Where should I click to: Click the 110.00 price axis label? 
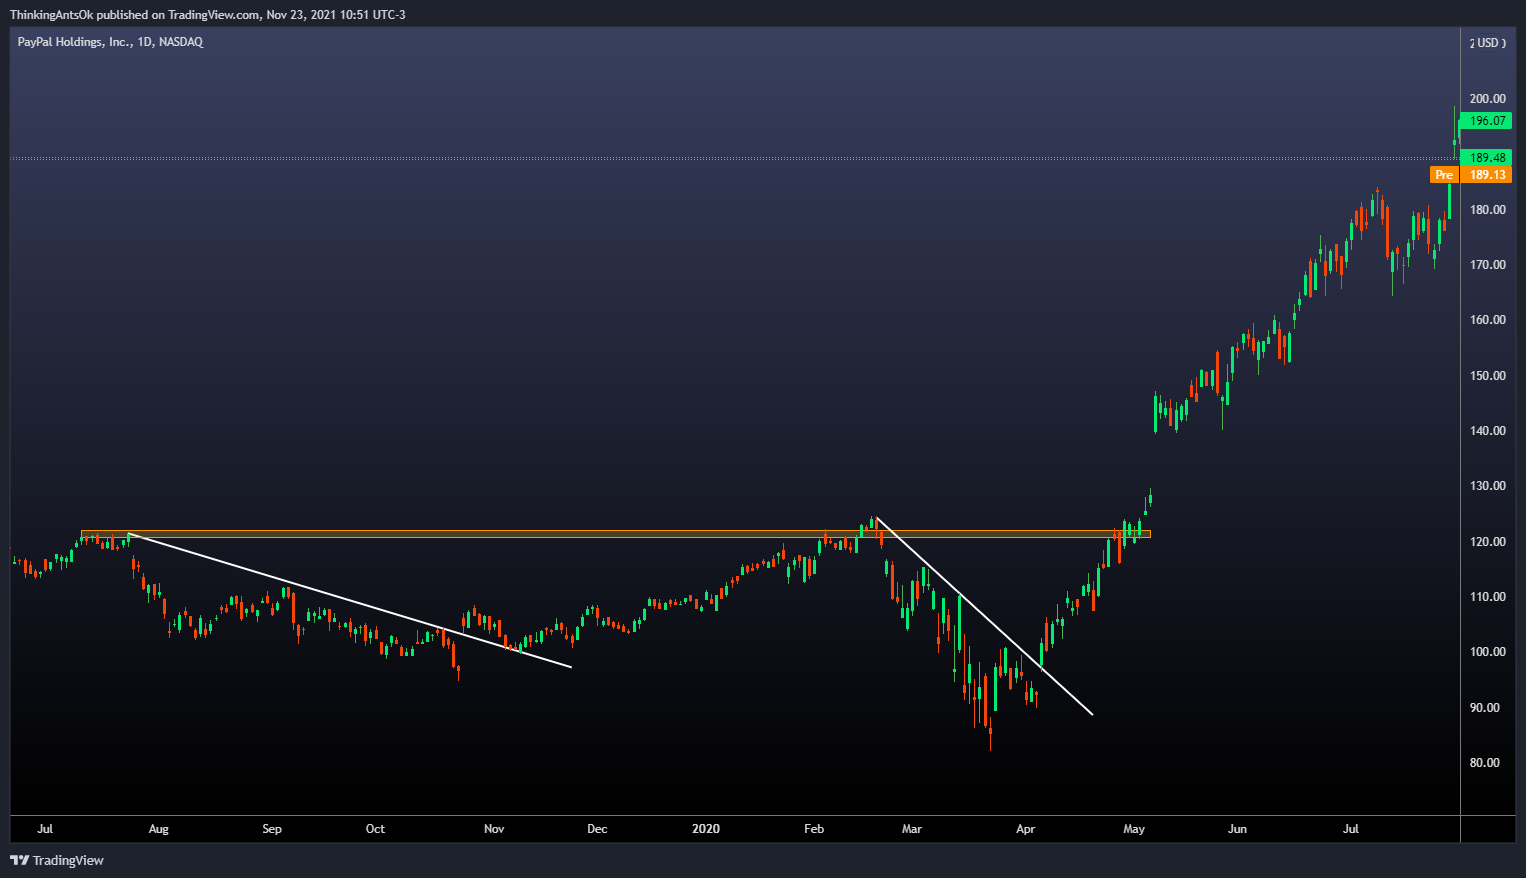pyautogui.click(x=1488, y=597)
